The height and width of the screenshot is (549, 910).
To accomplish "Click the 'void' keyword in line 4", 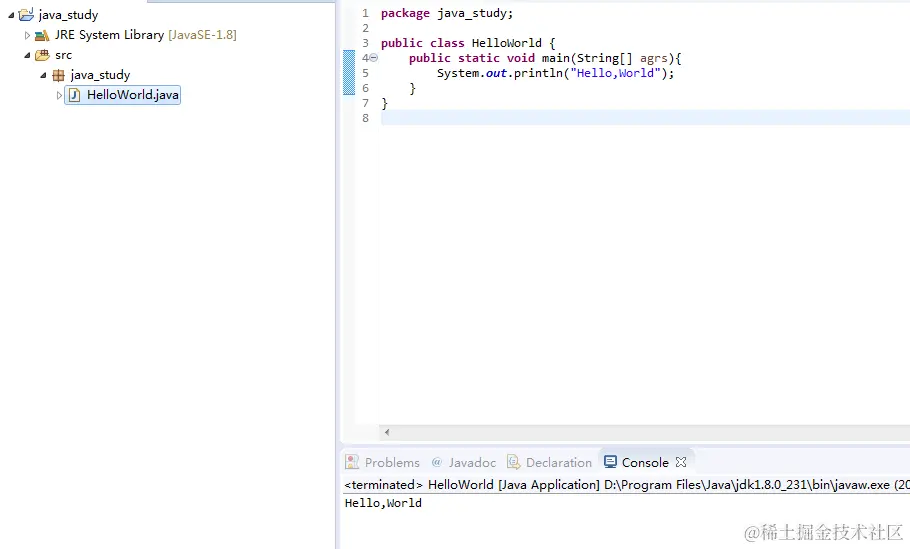I will click(521, 58).
